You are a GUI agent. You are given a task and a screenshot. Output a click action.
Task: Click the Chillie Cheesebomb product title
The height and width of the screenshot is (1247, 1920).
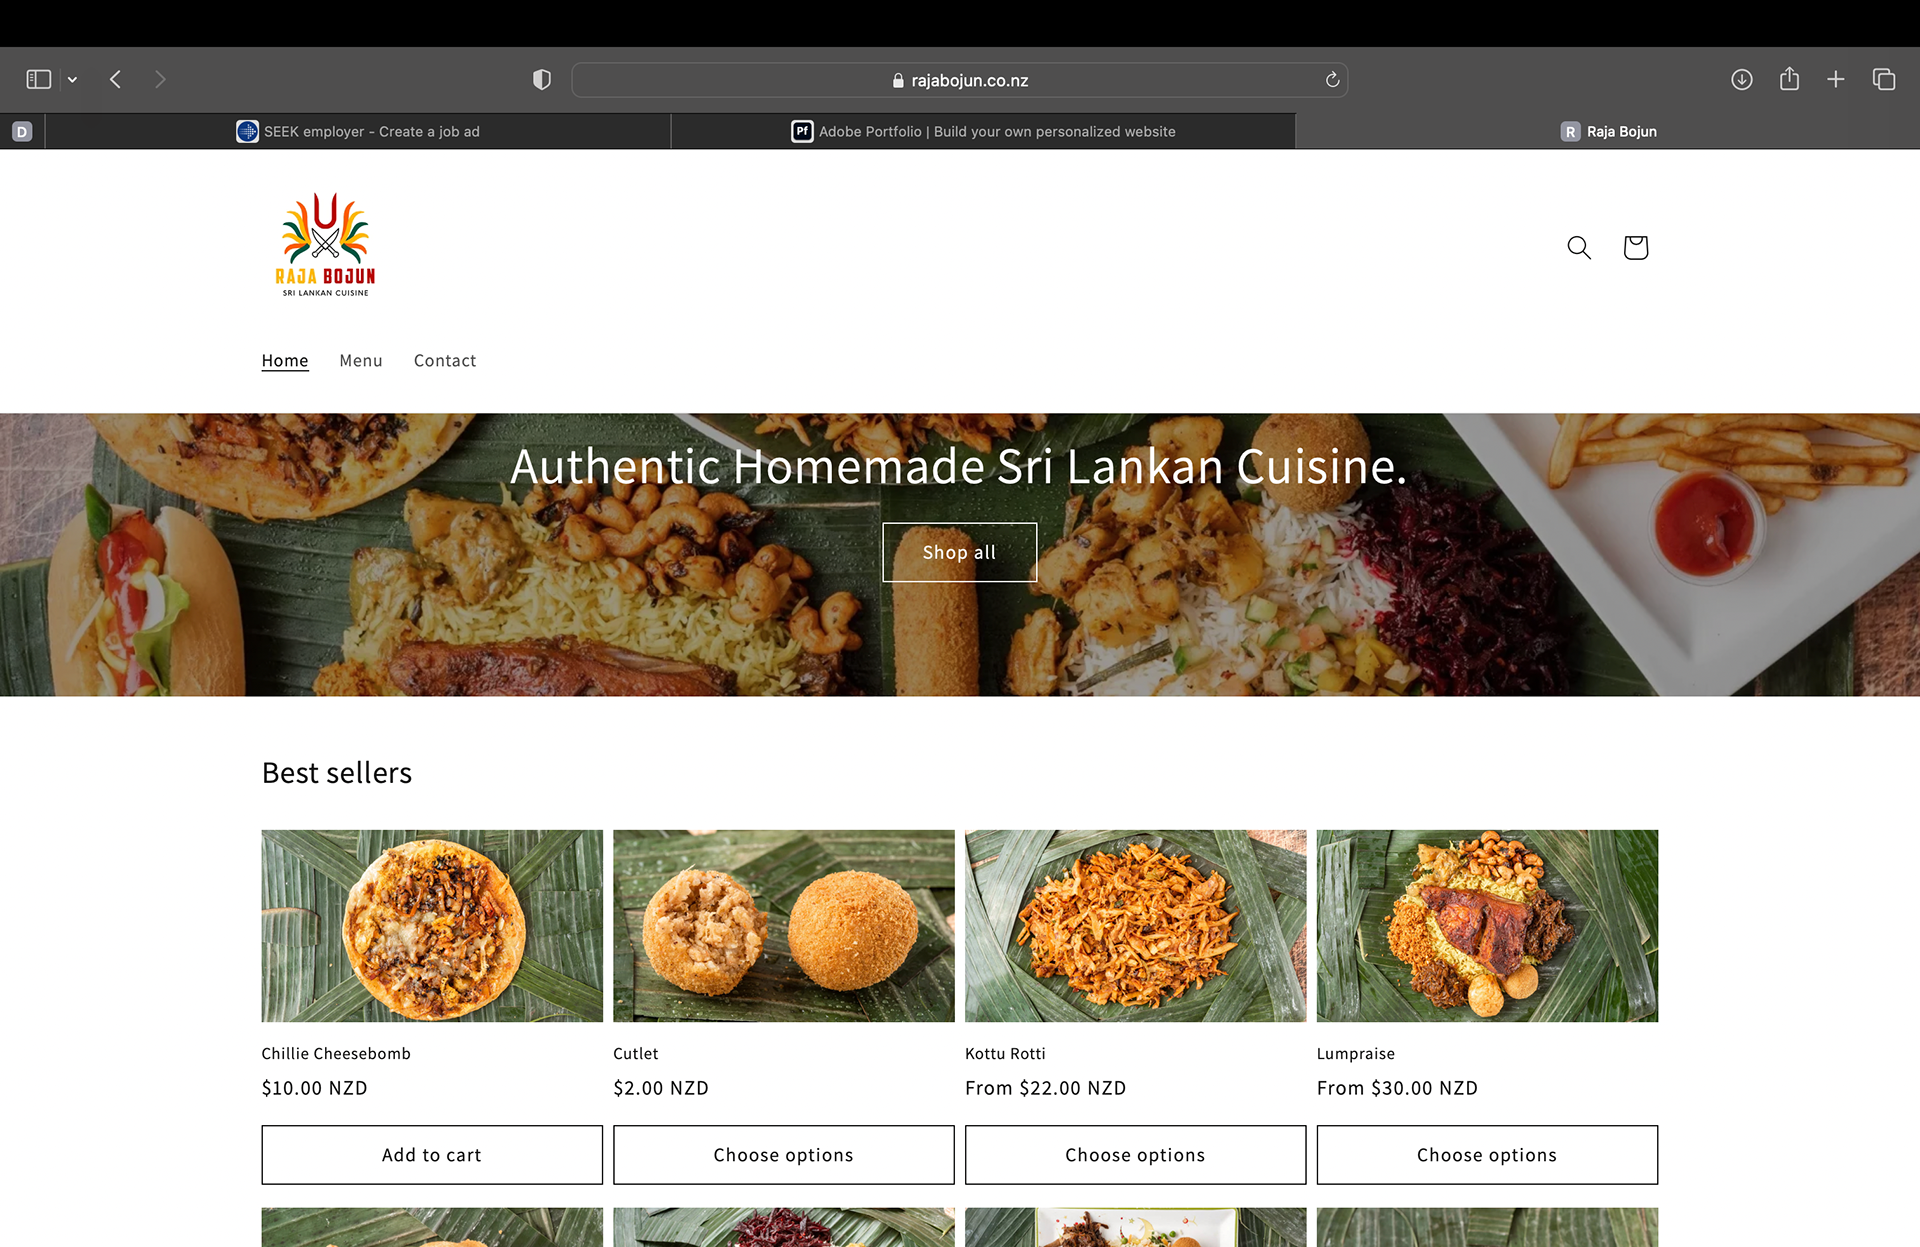click(x=336, y=1053)
